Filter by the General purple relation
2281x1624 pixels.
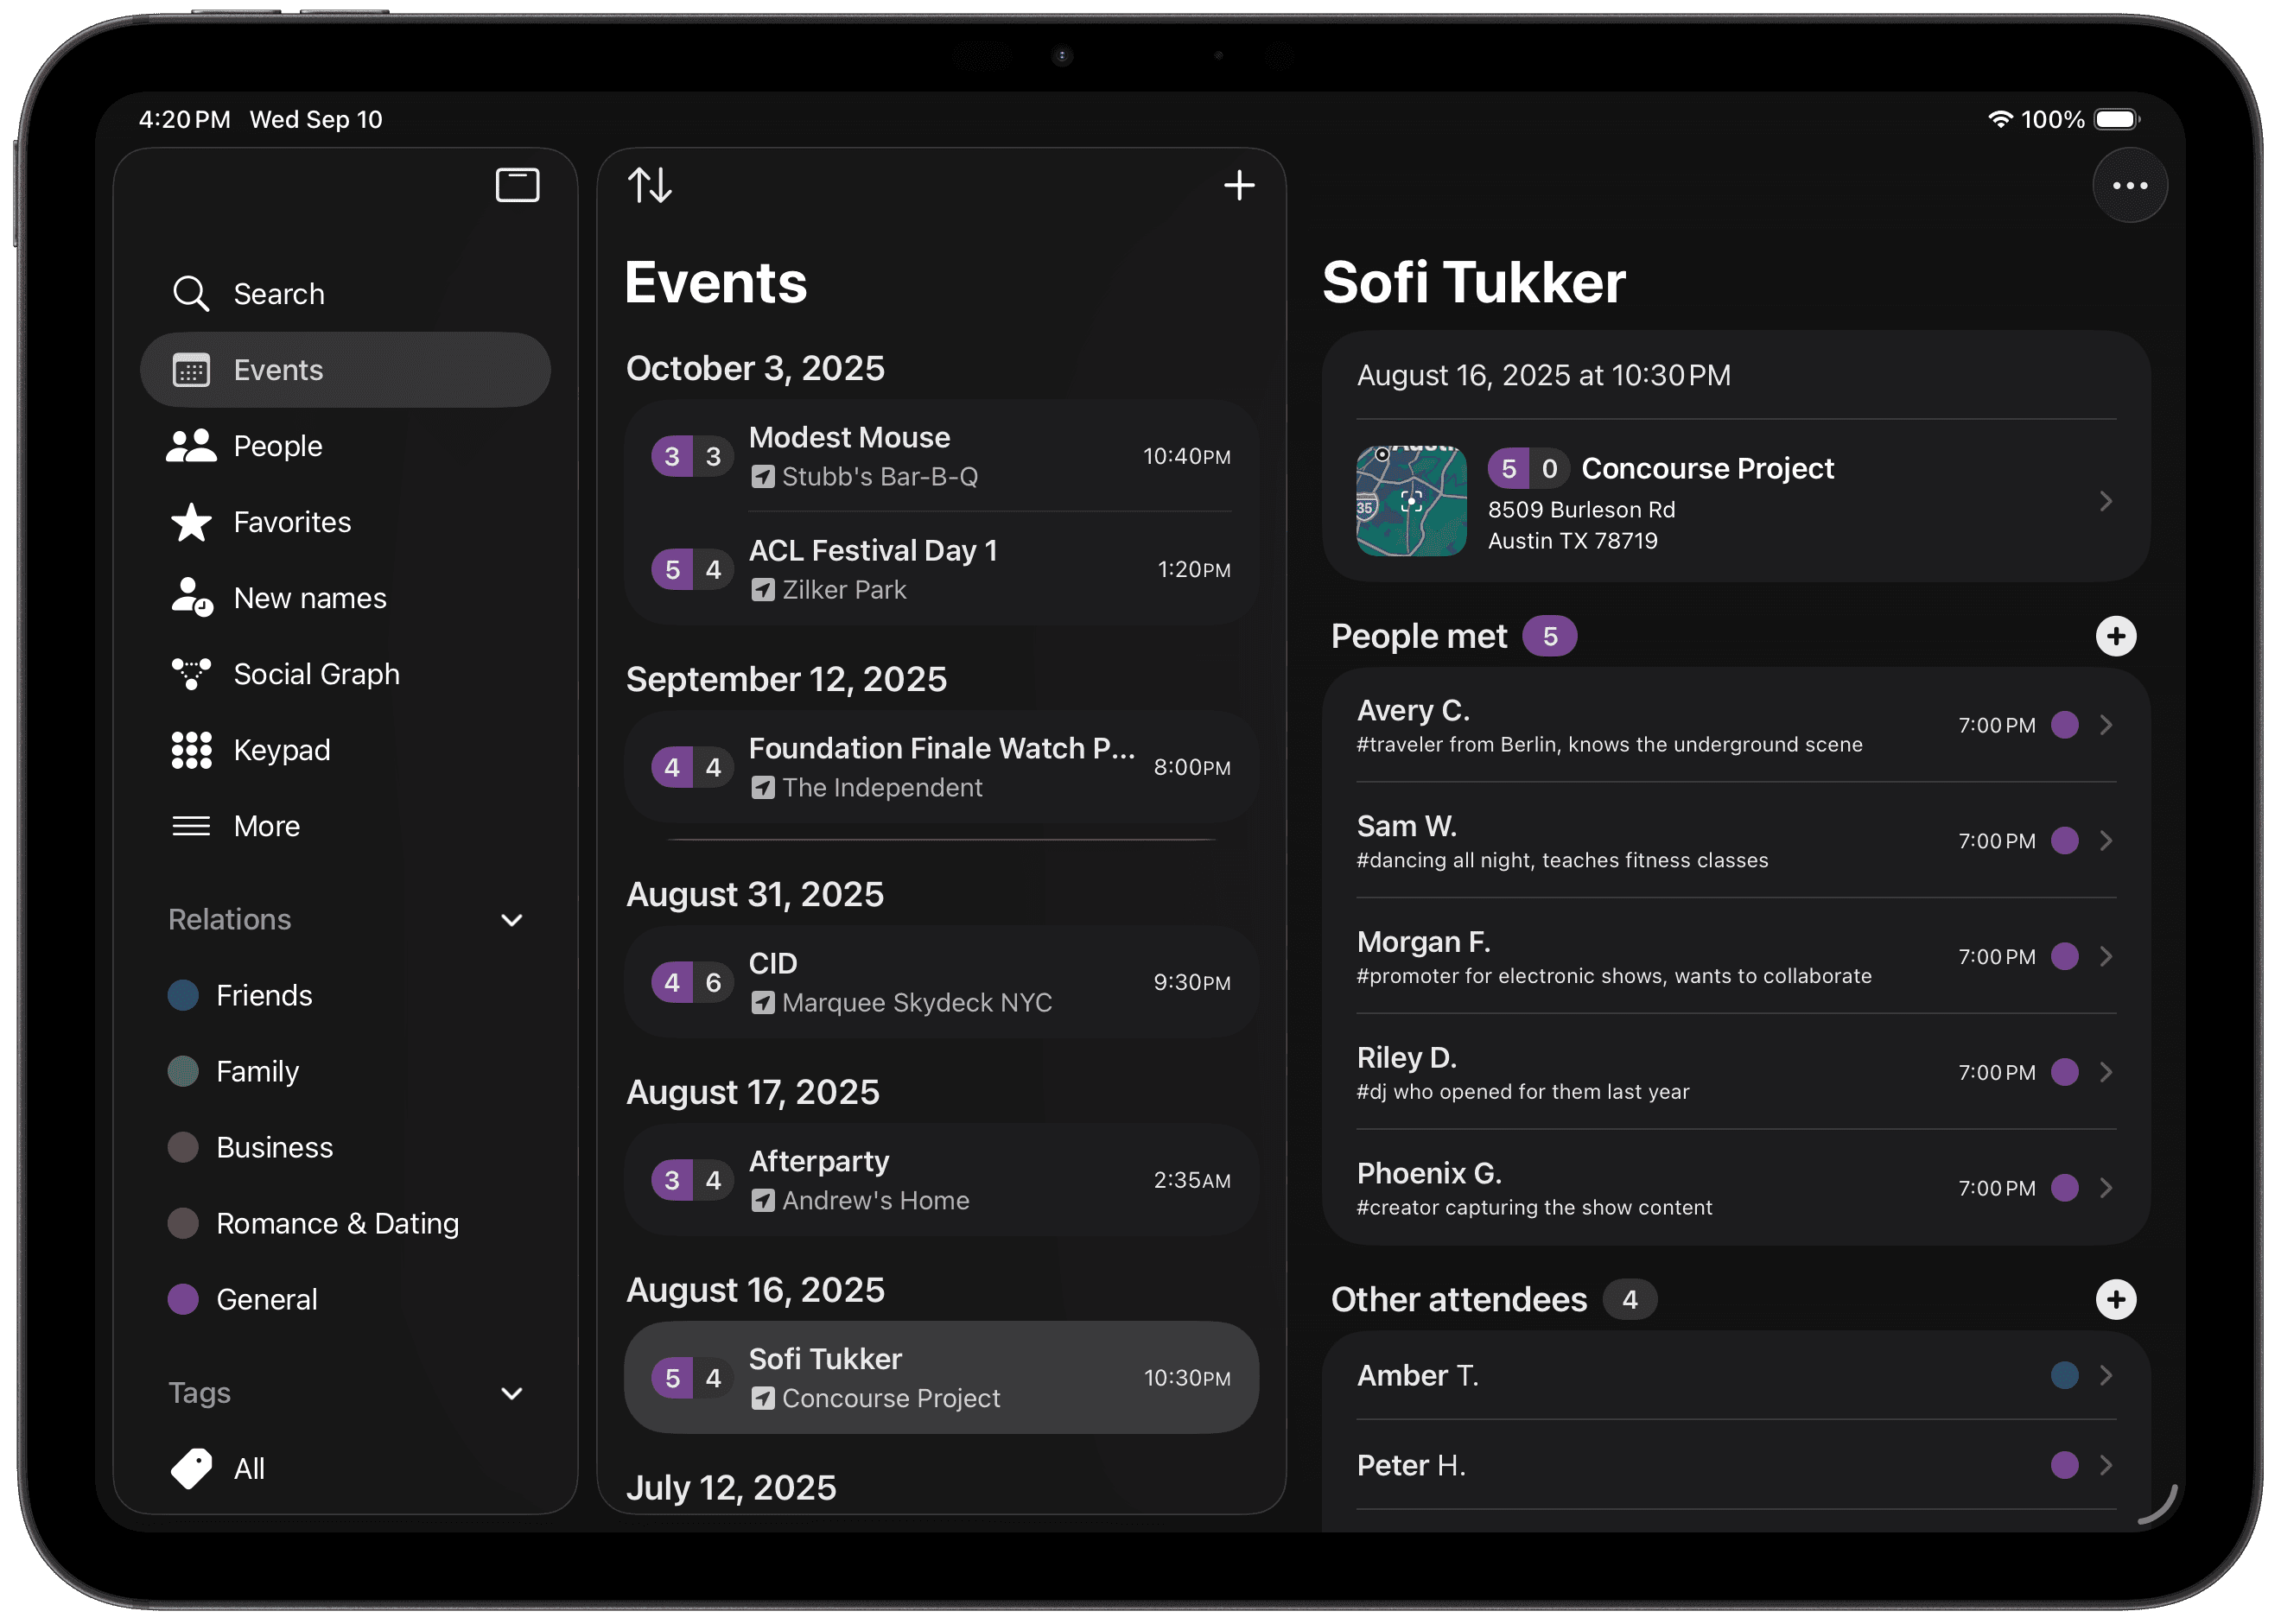(x=183, y=1299)
